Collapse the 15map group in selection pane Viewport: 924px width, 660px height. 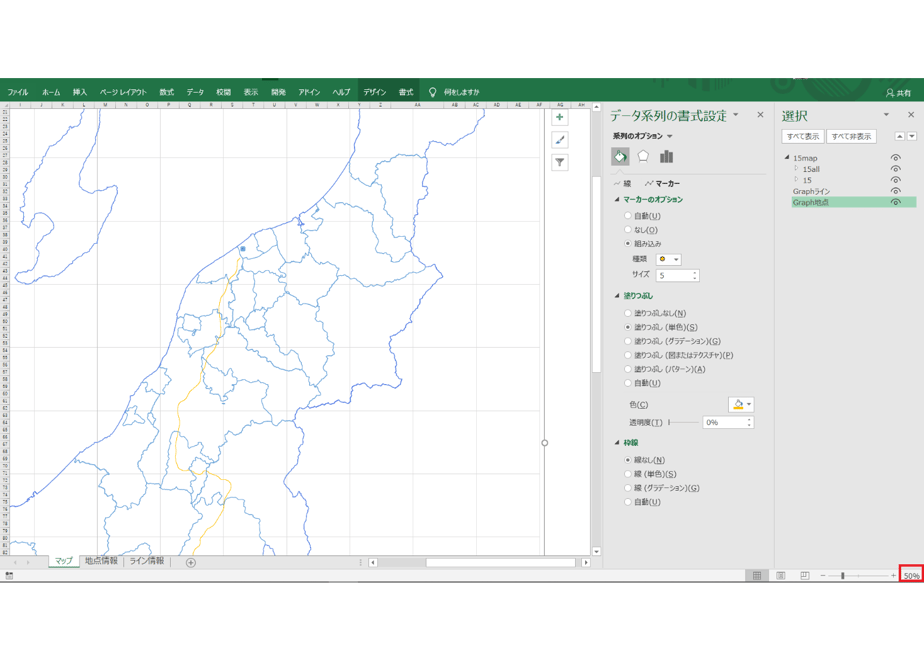(787, 158)
